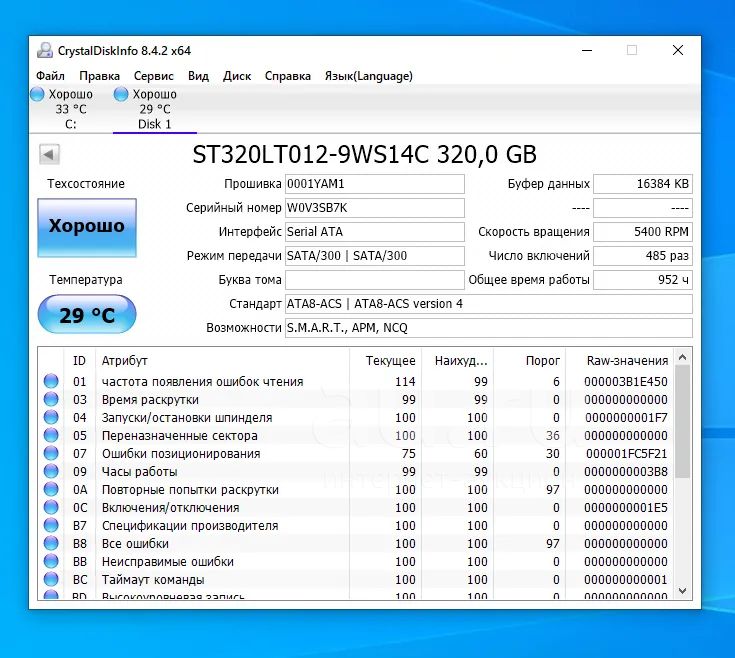The width and height of the screenshot is (735, 658).
Task: Click status orb of Неисправимые ошибки row
Action: pos(51,561)
